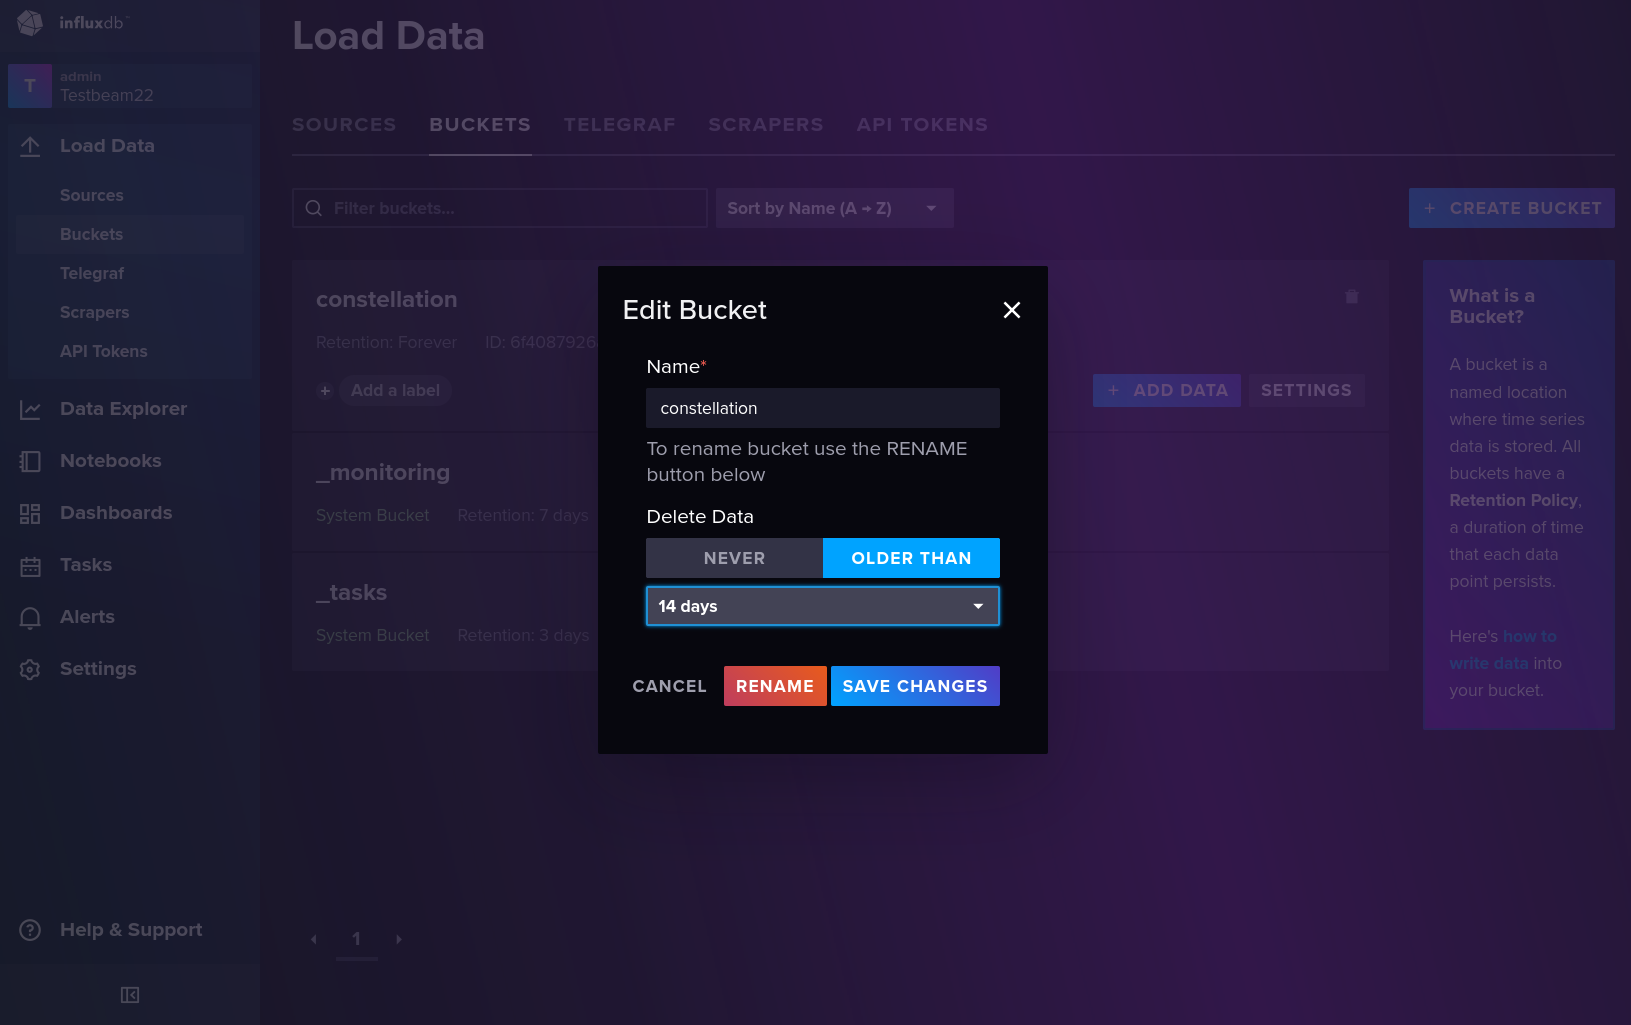The width and height of the screenshot is (1631, 1025).
Task: Open Data Explorer graph icon
Action: click(30, 409)
